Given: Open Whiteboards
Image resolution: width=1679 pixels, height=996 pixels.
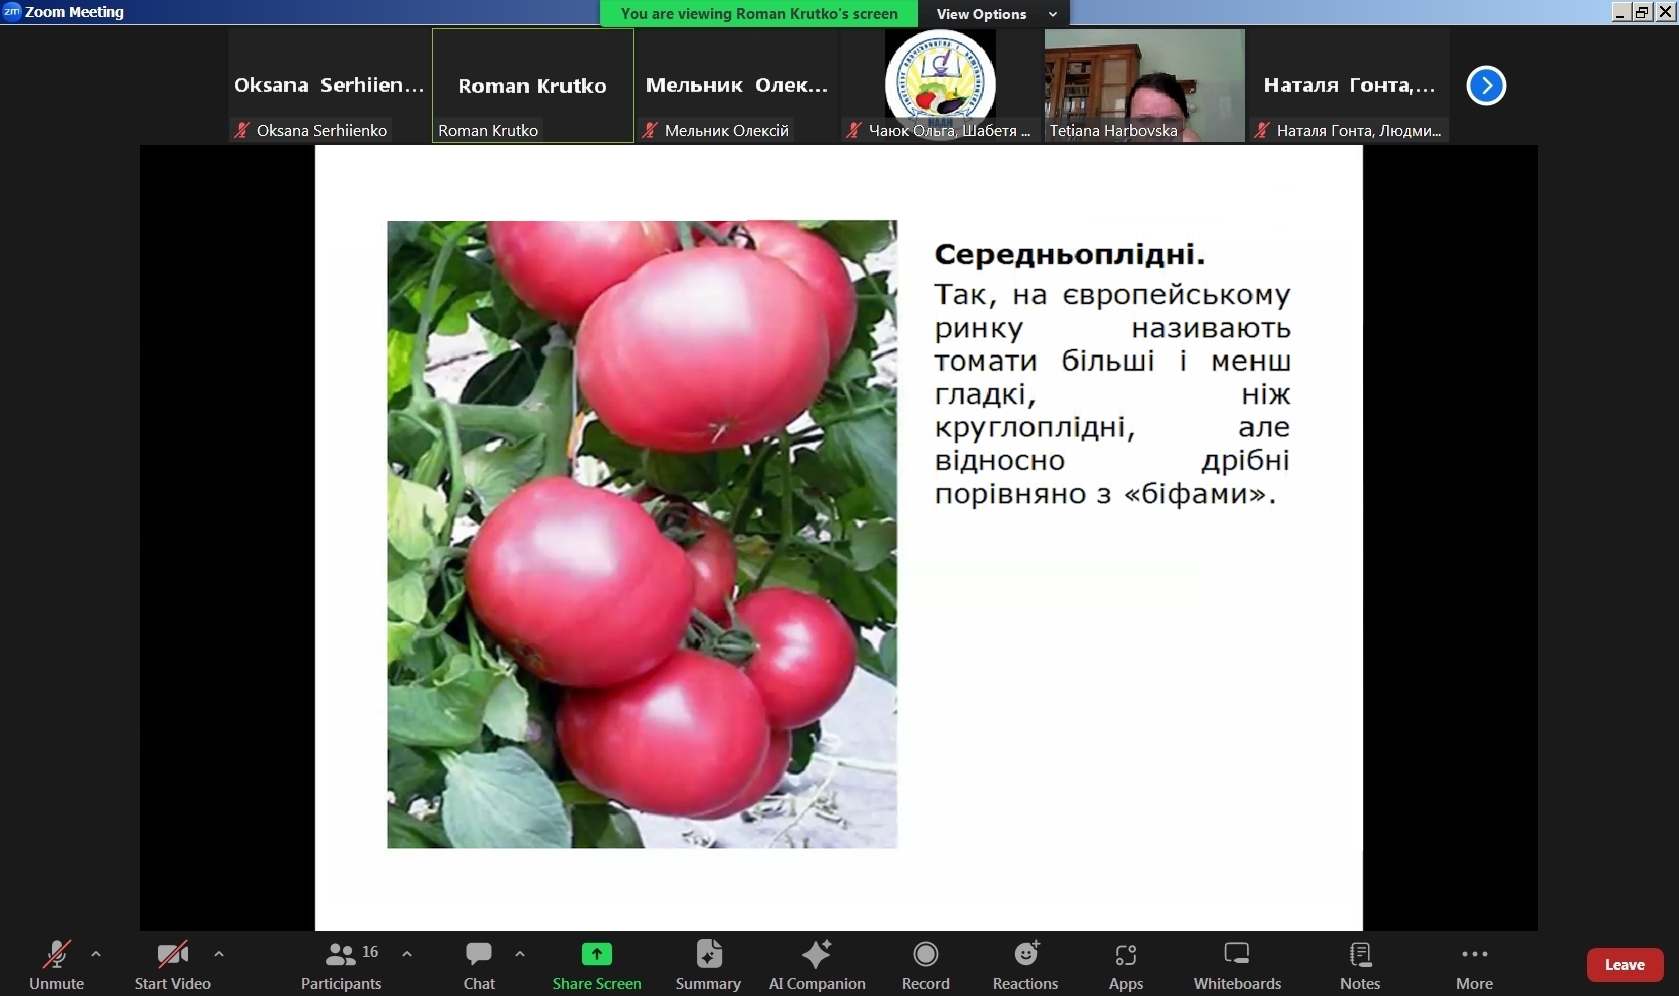Looking at the screenshot, I should pyautogui.click(x=1237, y=965).
